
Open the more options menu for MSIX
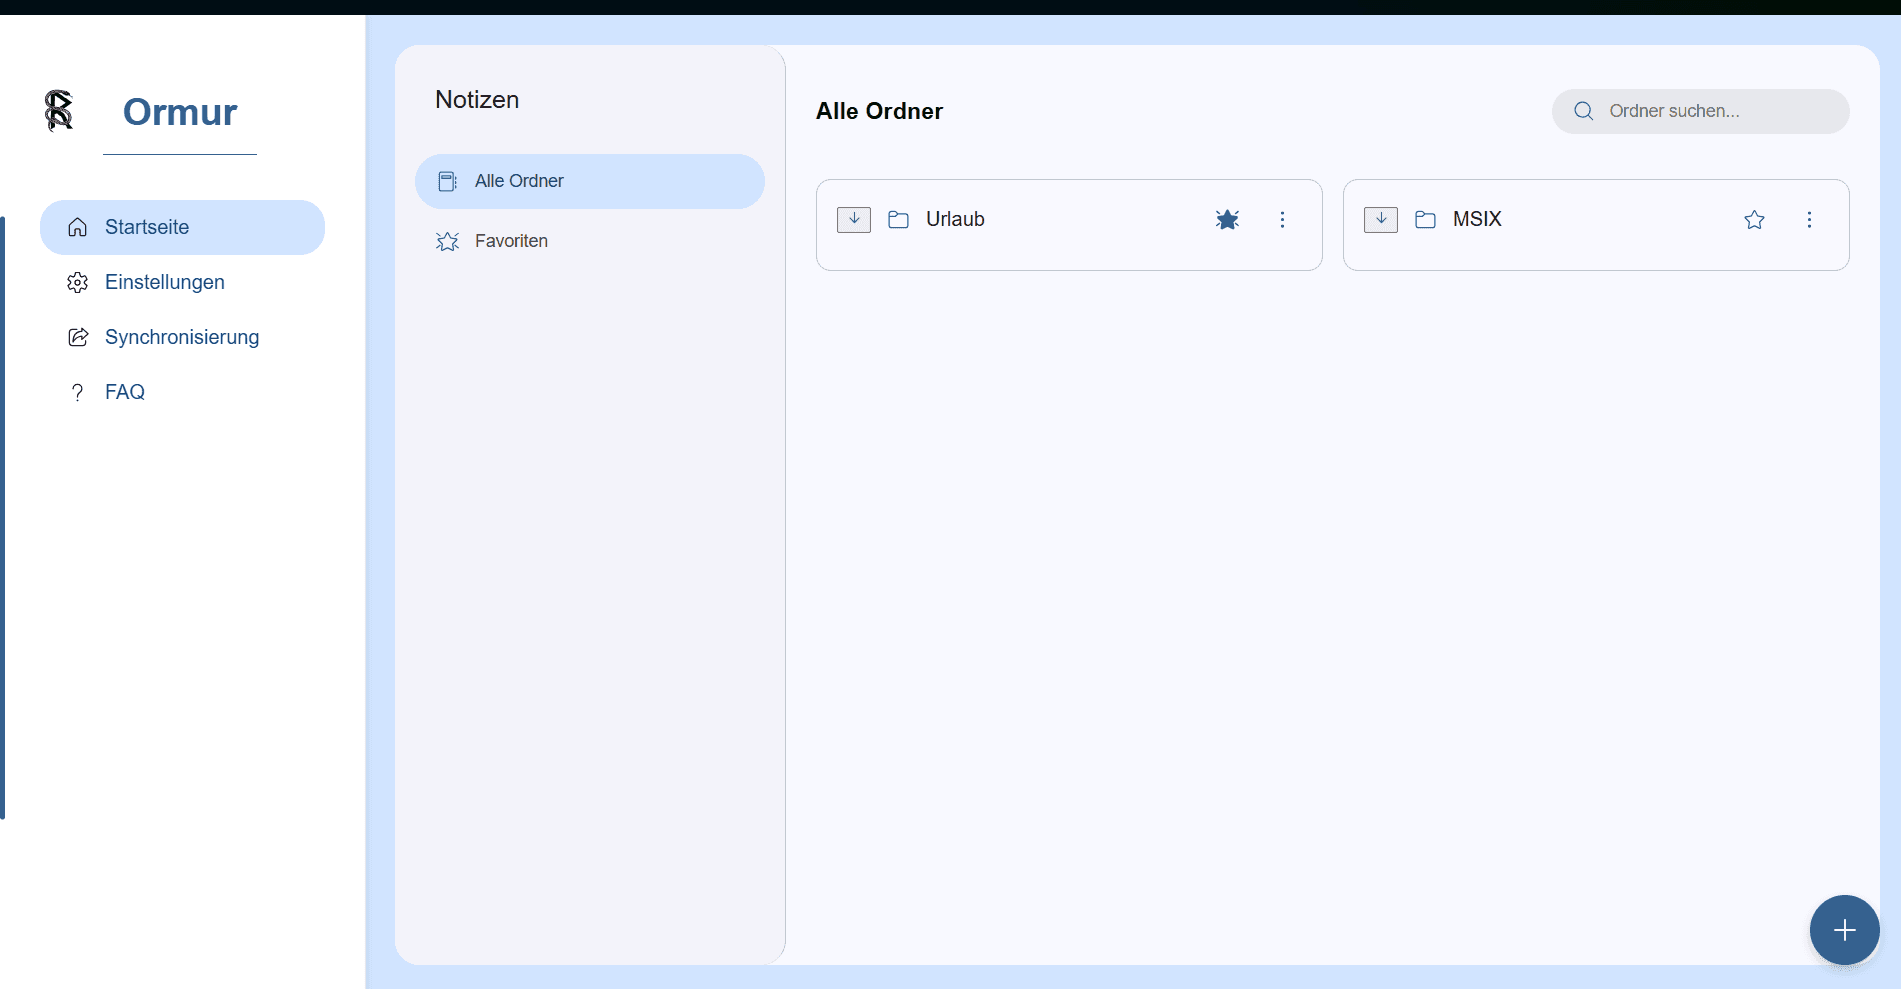point(1810,219)
